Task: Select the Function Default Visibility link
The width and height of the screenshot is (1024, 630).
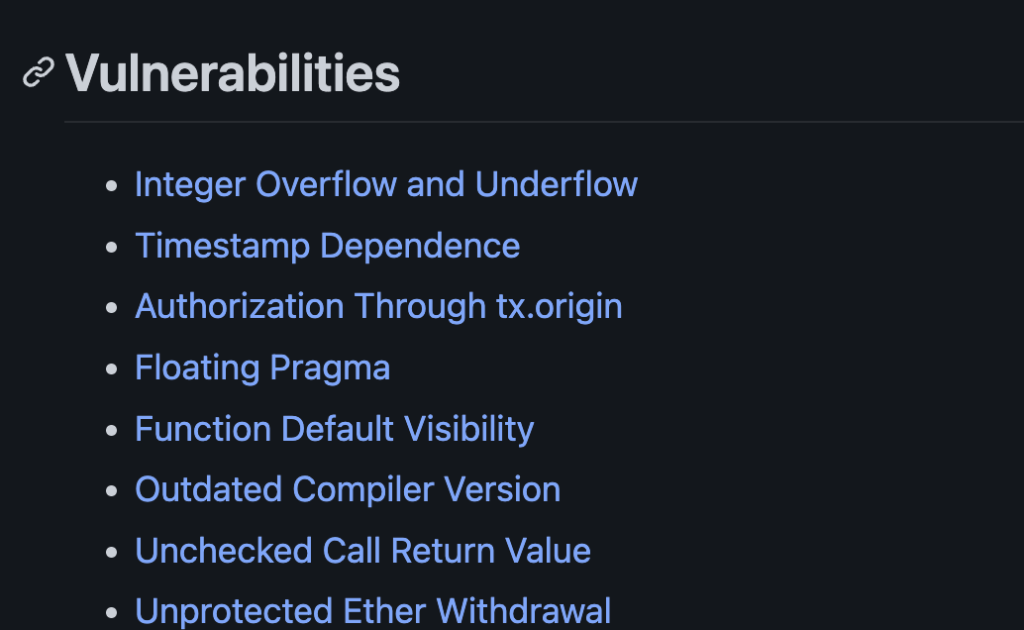Action: point(334,429)
